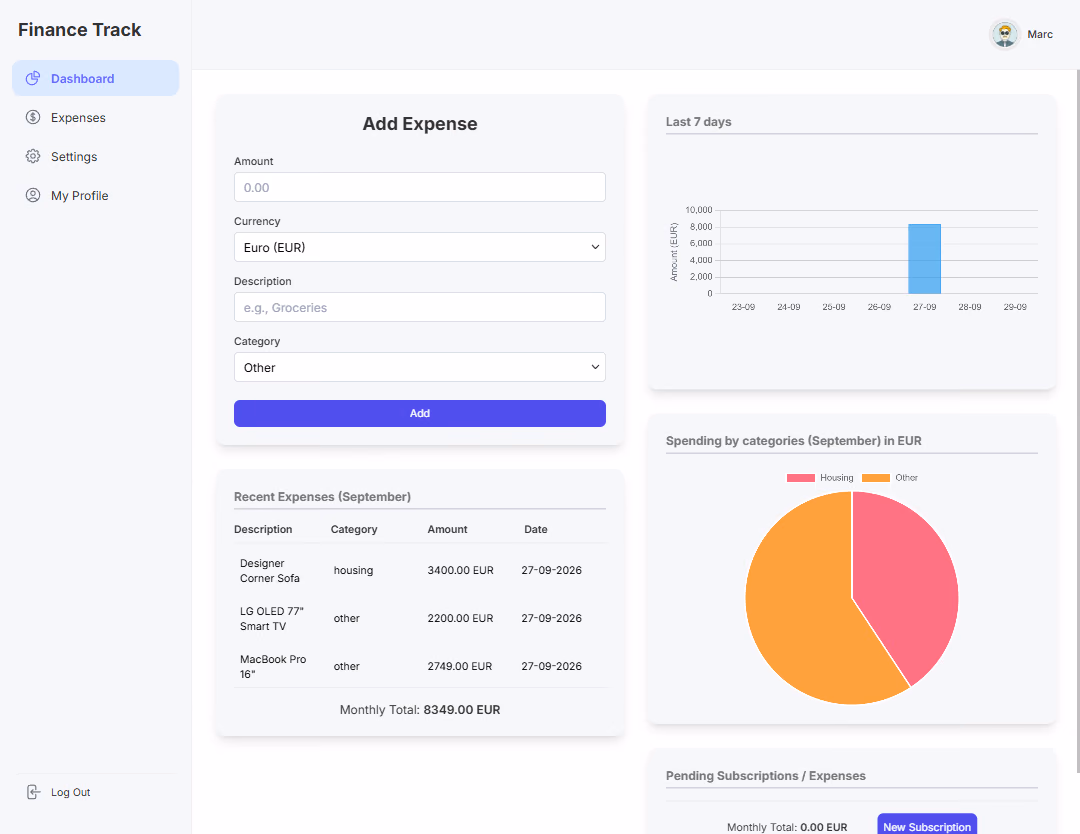
Task: Click the Settings gear icon
Action: pos(32,156)
